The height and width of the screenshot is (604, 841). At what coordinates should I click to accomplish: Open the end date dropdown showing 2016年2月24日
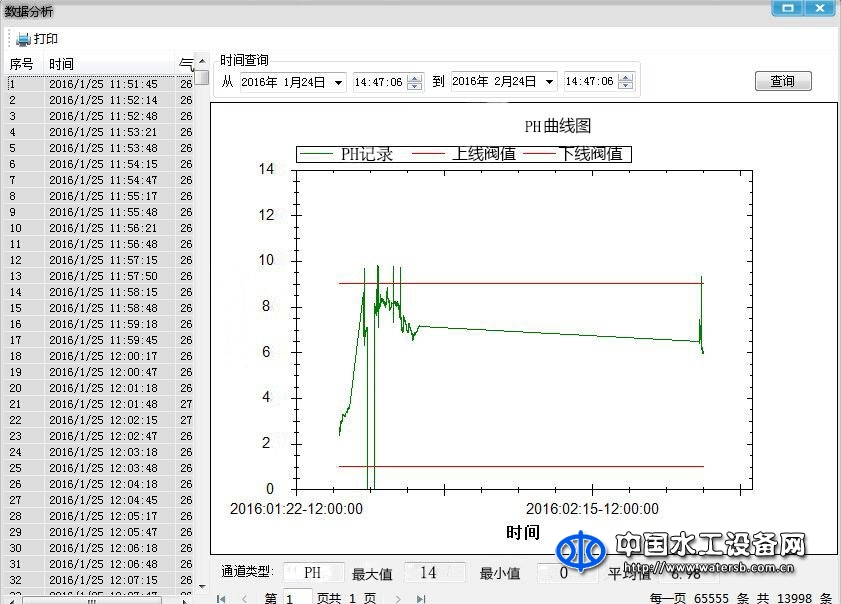[551, 81]
